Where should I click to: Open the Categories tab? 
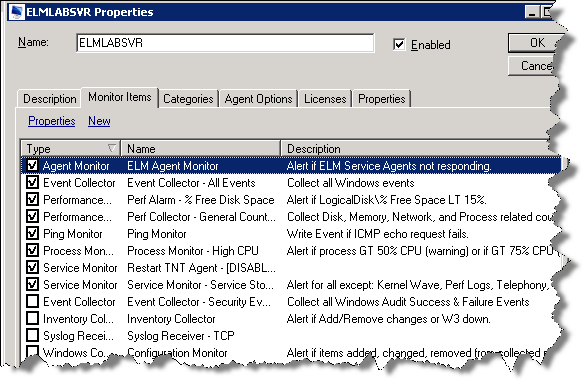coord(188,99)
